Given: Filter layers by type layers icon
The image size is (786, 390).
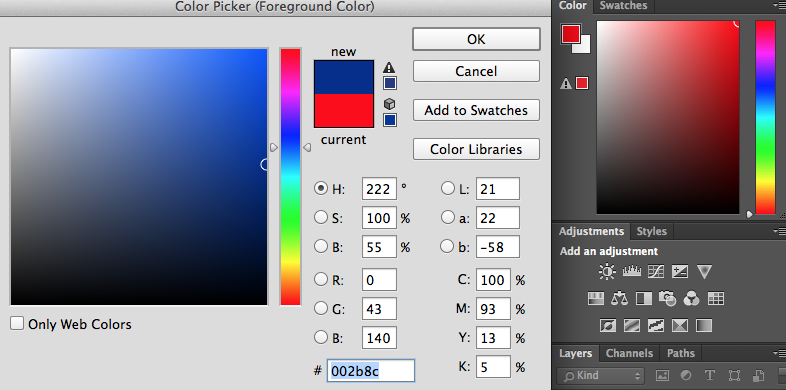Looking at the screenshot, I should click(x=709, y=375).
